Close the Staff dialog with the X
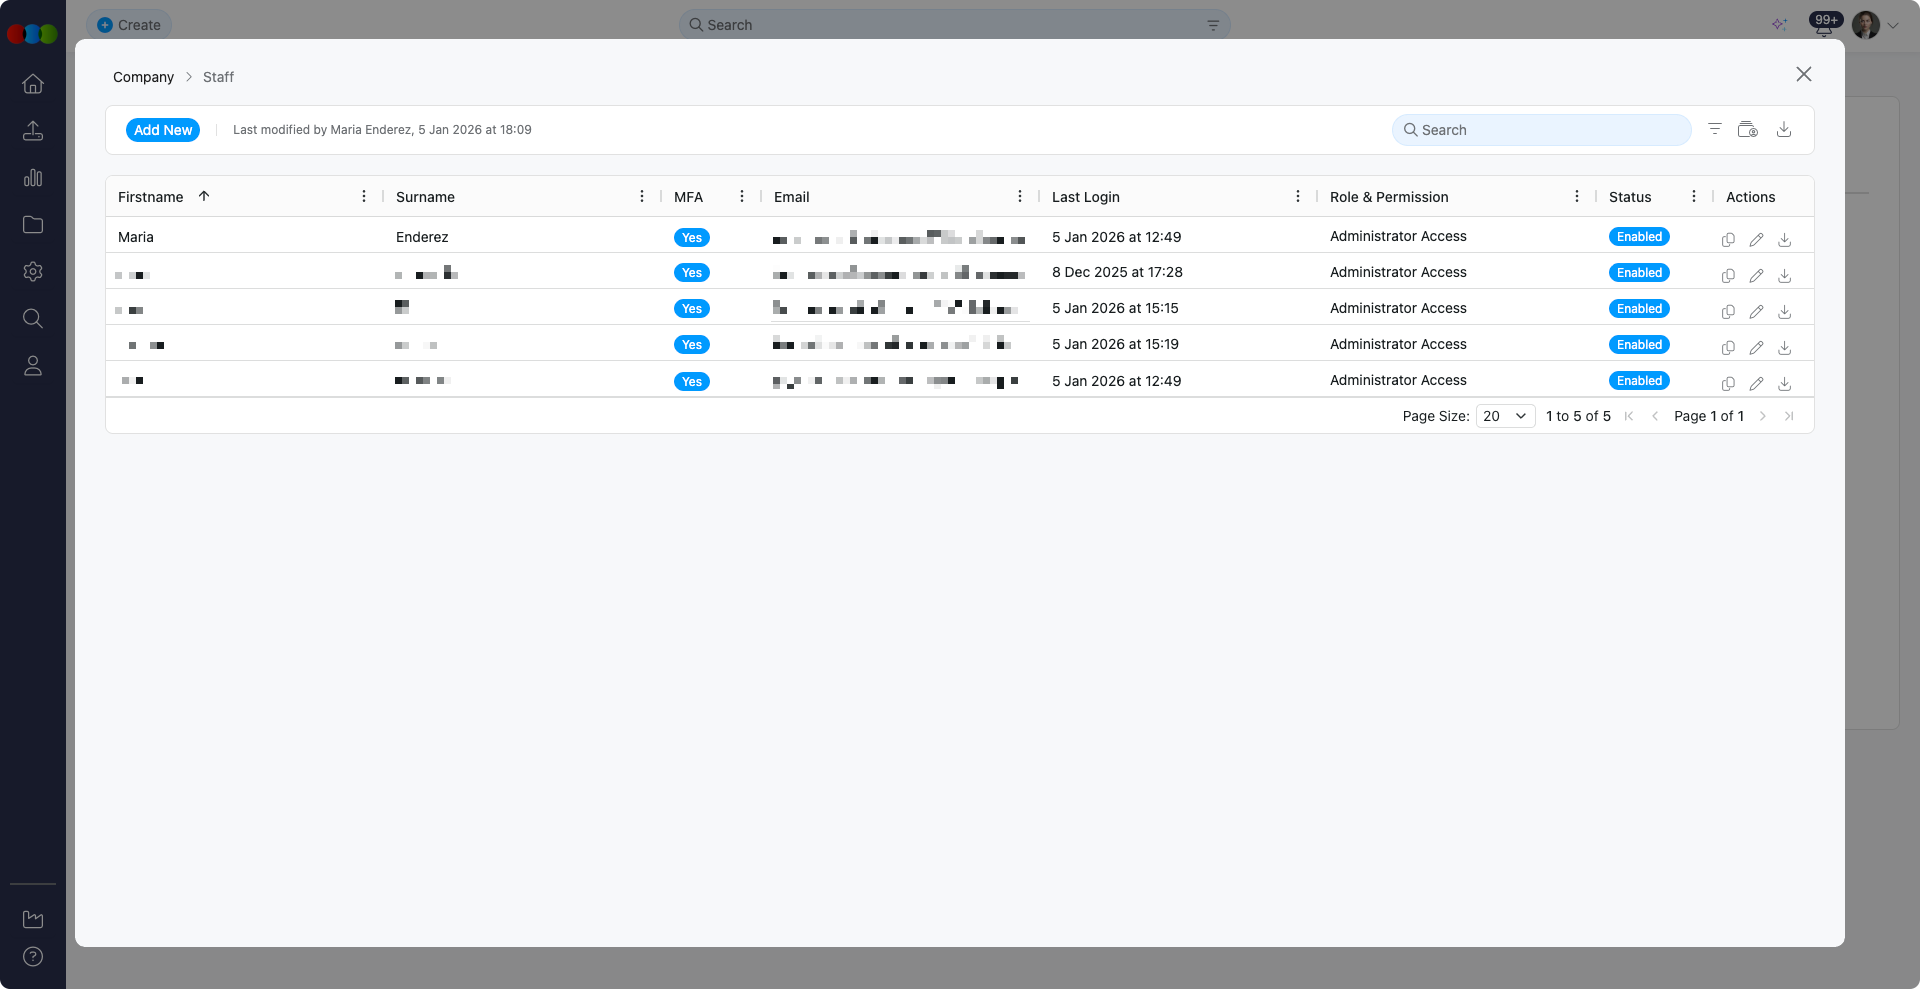Image resolution: width=1920 pixels, height=989 pixels. coord(1803,75)
